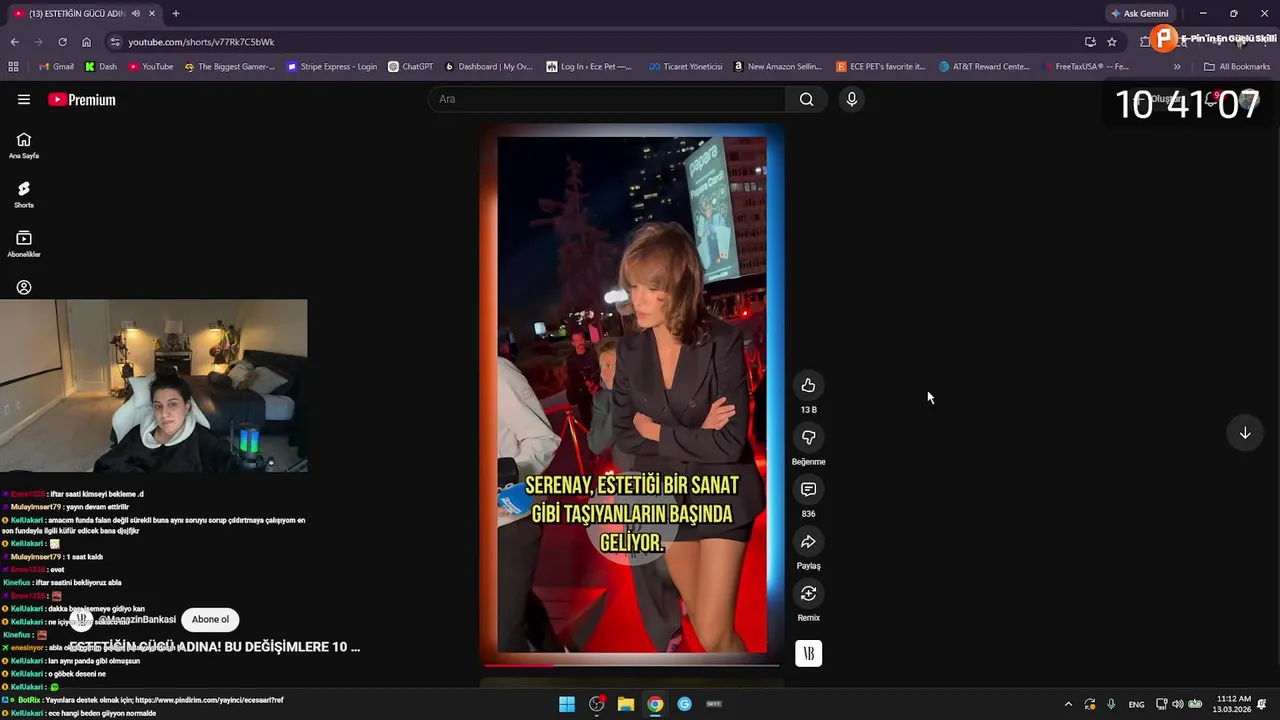Open the apps grid in bookmarks bar
The image size is (1280, 720).
13,67
